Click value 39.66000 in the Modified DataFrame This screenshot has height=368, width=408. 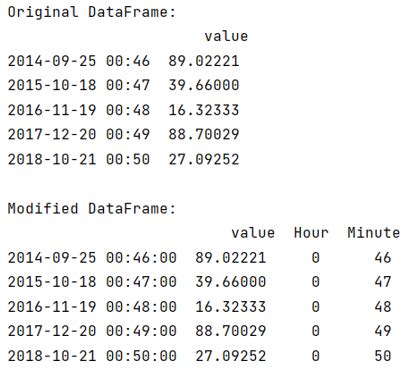(231, 282)
